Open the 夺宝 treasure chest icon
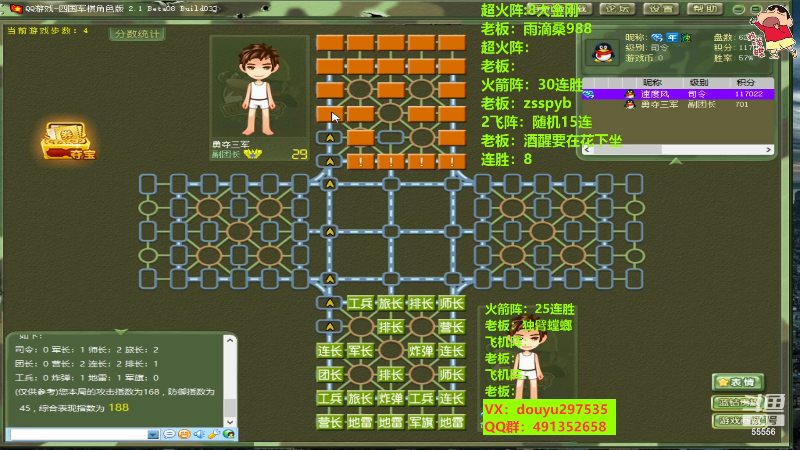800x450 pixels. [x=68, y=141]
